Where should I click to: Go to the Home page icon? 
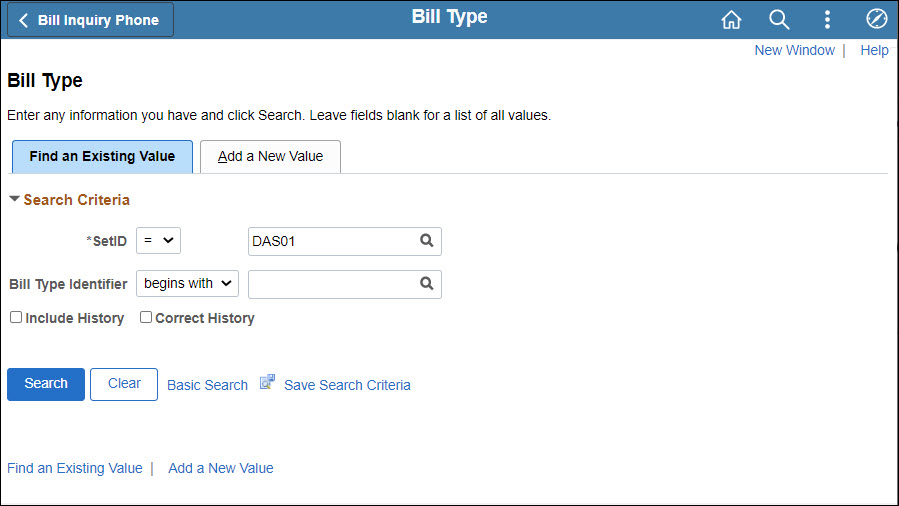click(731, 19)
